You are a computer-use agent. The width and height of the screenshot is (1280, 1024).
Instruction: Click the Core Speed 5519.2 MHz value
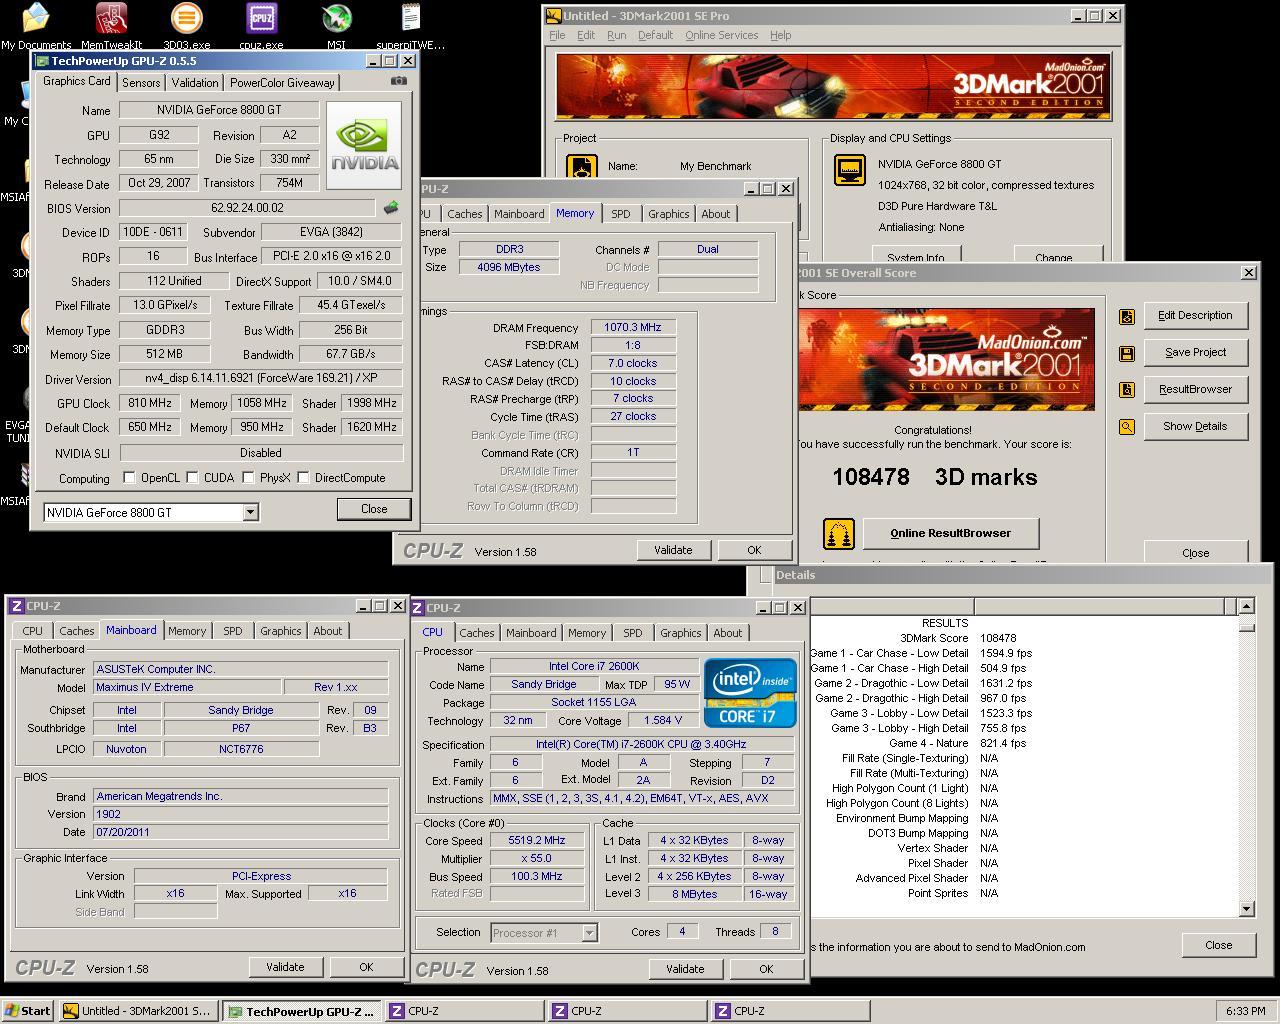537,841
